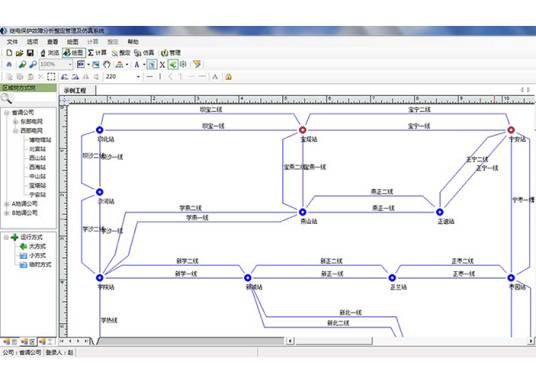
Task: Click the first rotate/flip icon after the selection rectangle
Action: pyautogui.click(x=65, y=77)
